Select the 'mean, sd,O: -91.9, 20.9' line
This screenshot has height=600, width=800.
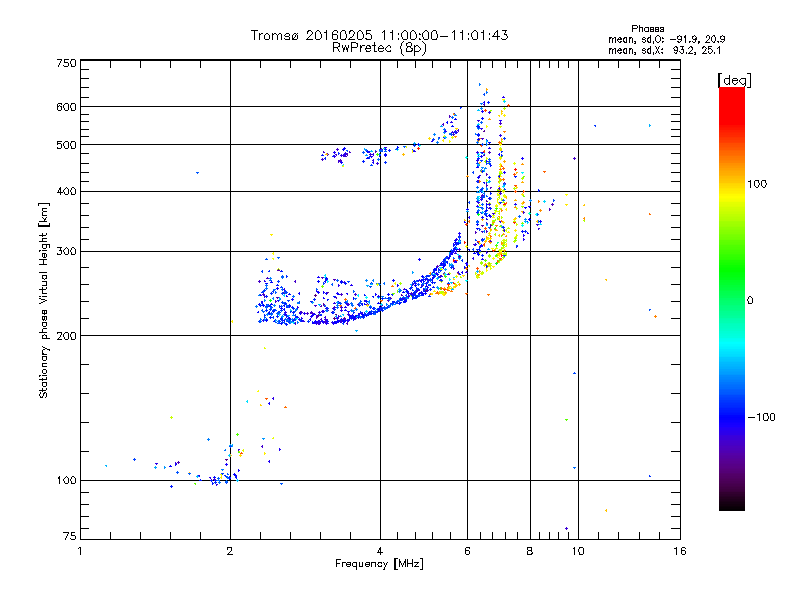tap(666, 39)
